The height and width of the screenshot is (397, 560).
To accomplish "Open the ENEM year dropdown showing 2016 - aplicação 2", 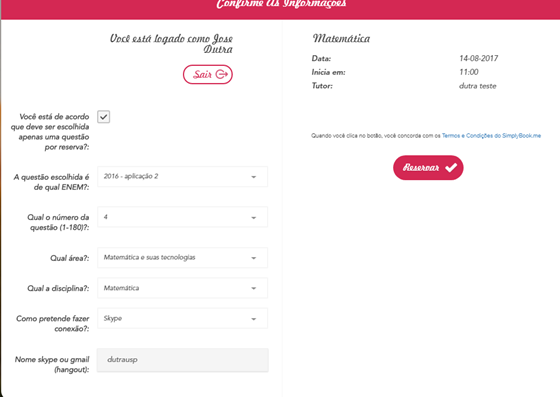I will pos(182,176).
